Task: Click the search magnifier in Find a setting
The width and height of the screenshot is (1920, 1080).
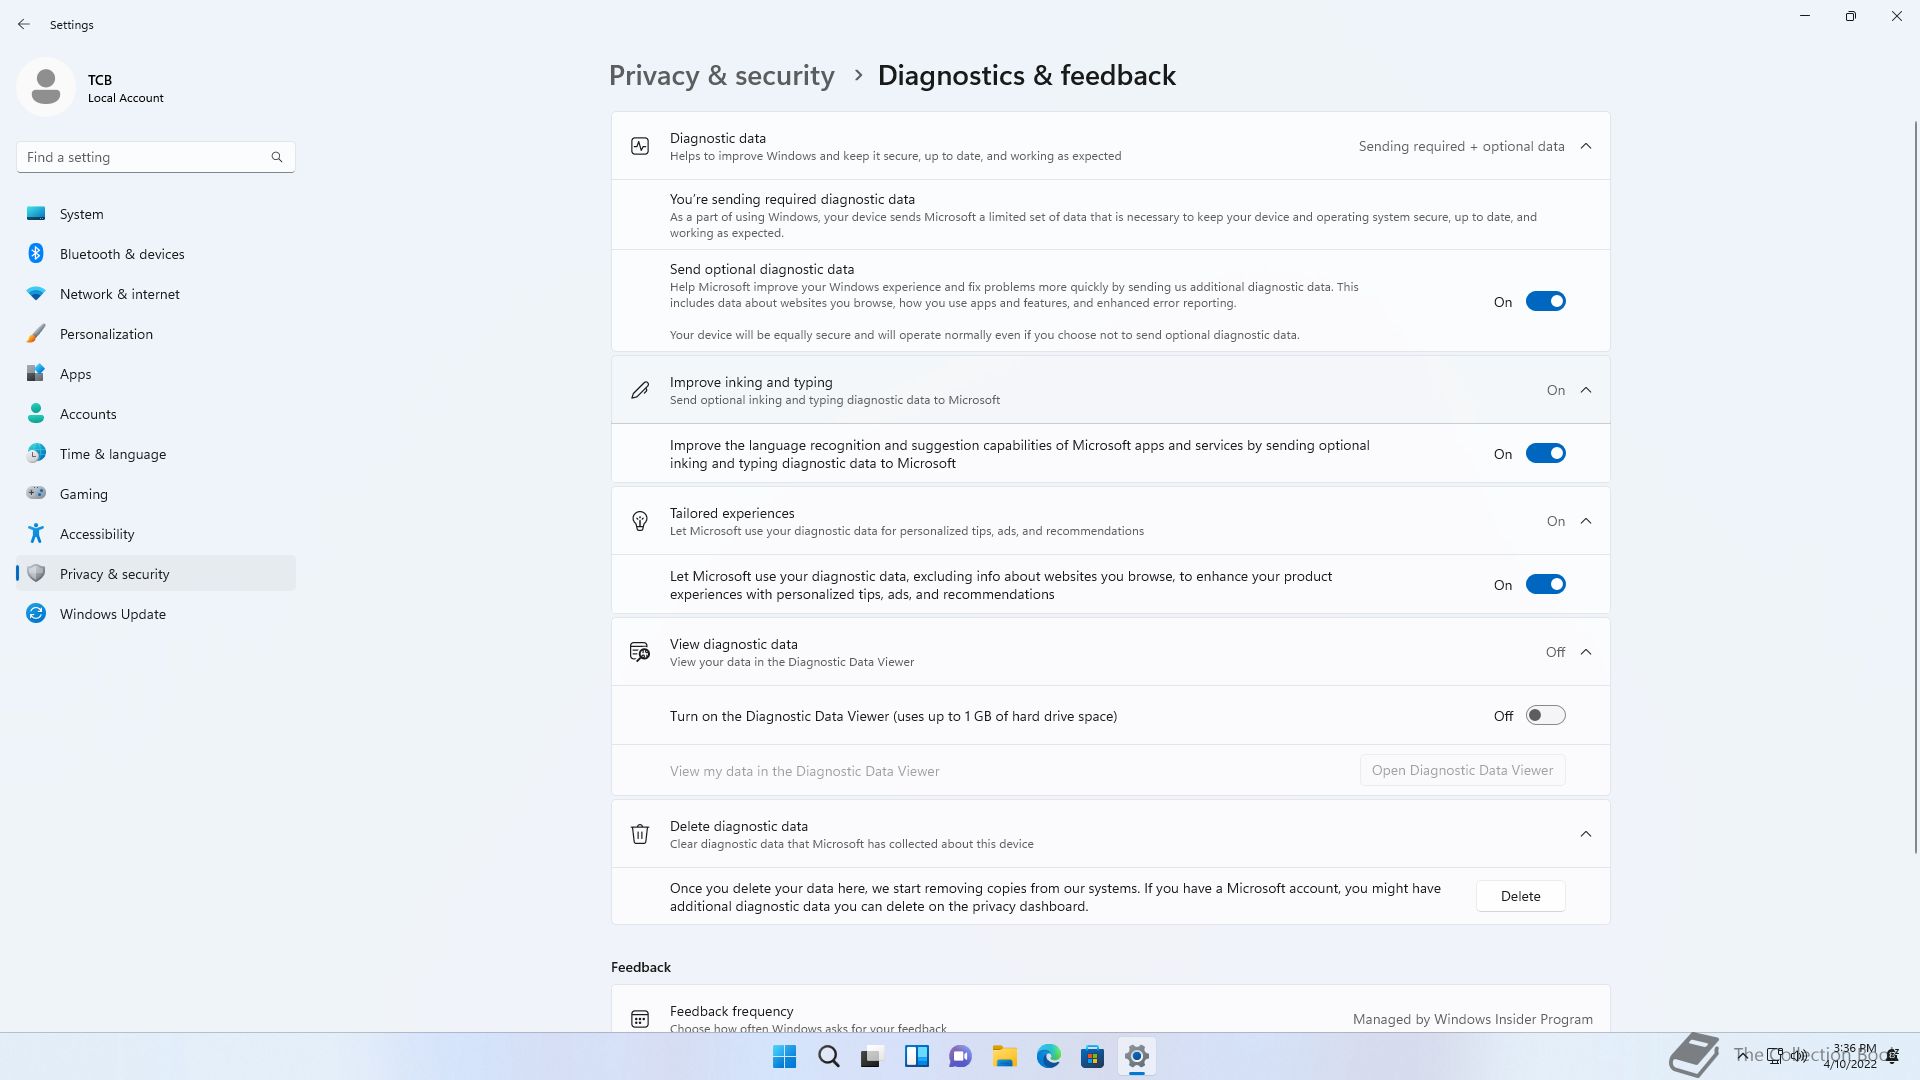Action: click(x=277, y=157)
